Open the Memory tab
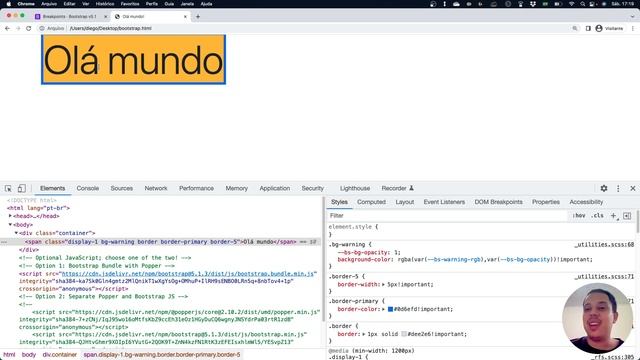Image resolution: width=640 pixels, height=360 pixels. click(237, 189)
